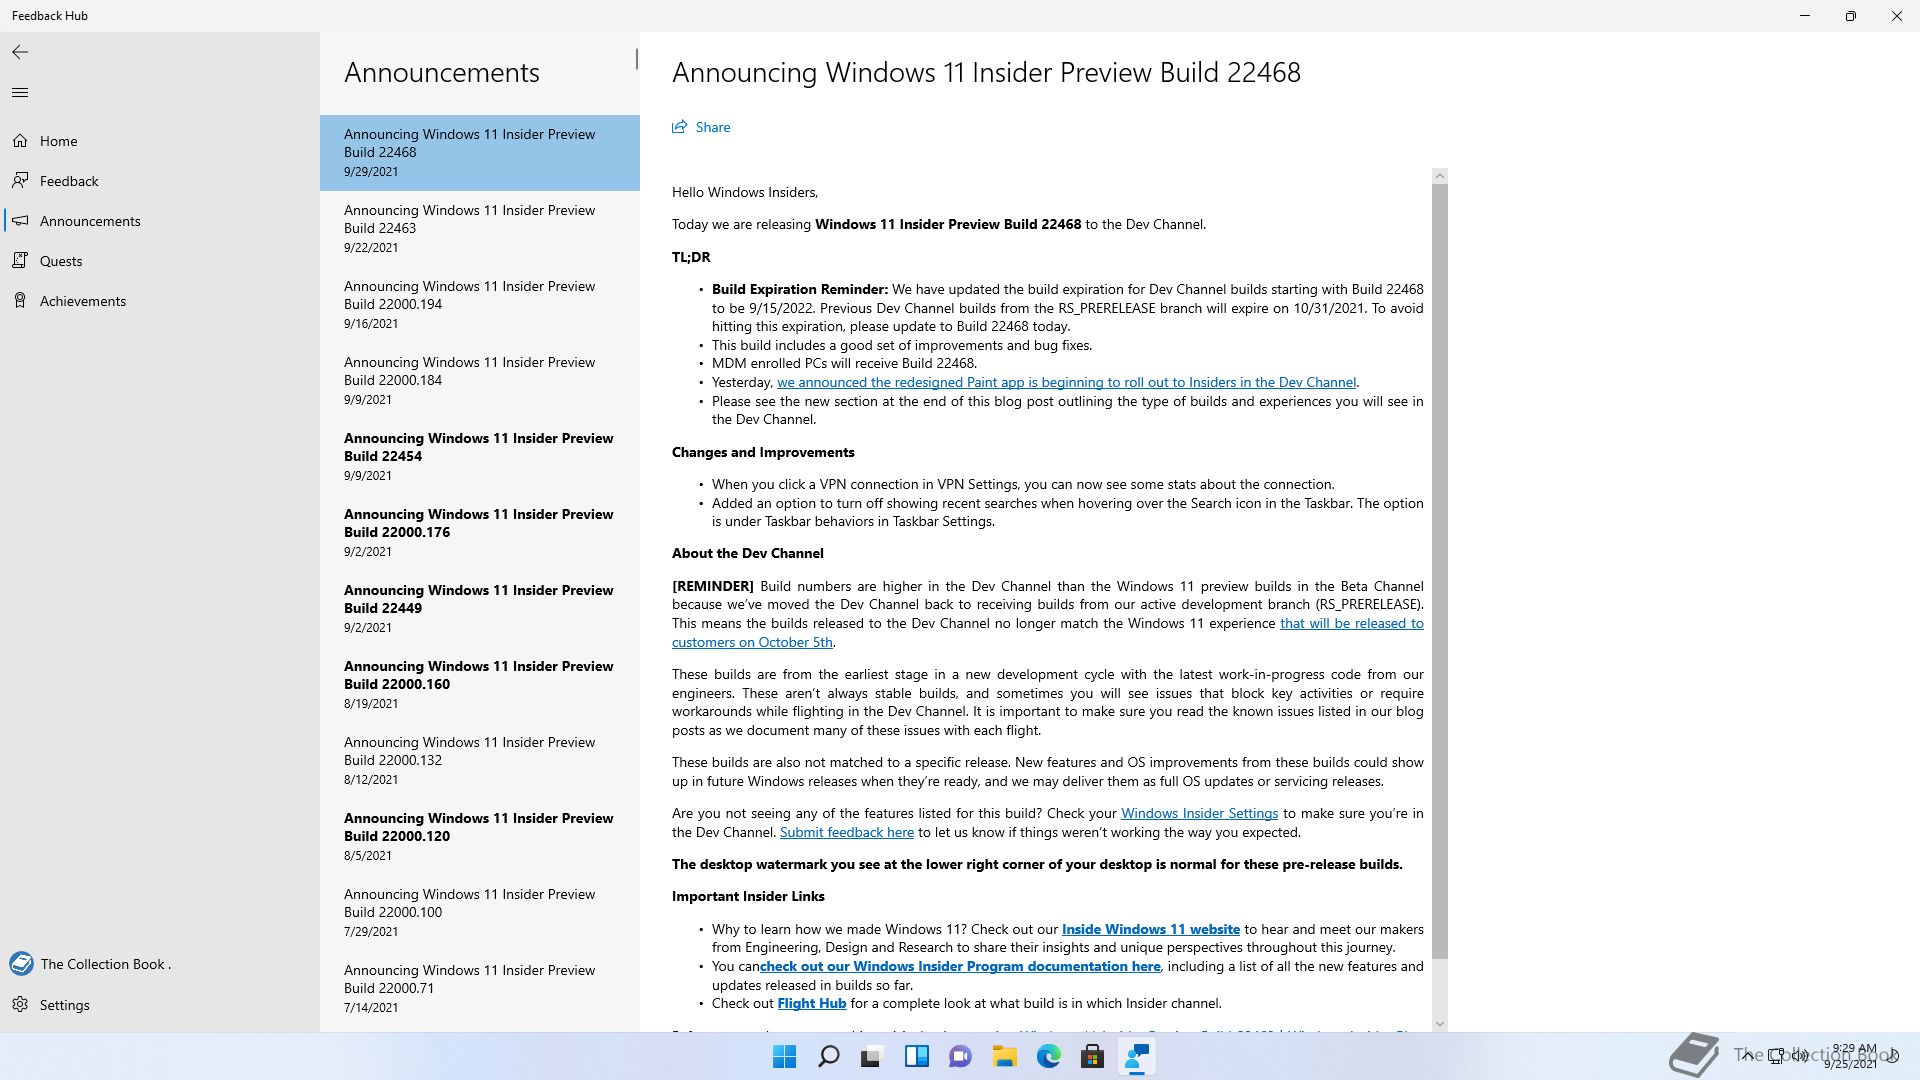Open taskbar Search
The width and height of the screenshot is (1920, 1080).
[x=829, y=1056]
